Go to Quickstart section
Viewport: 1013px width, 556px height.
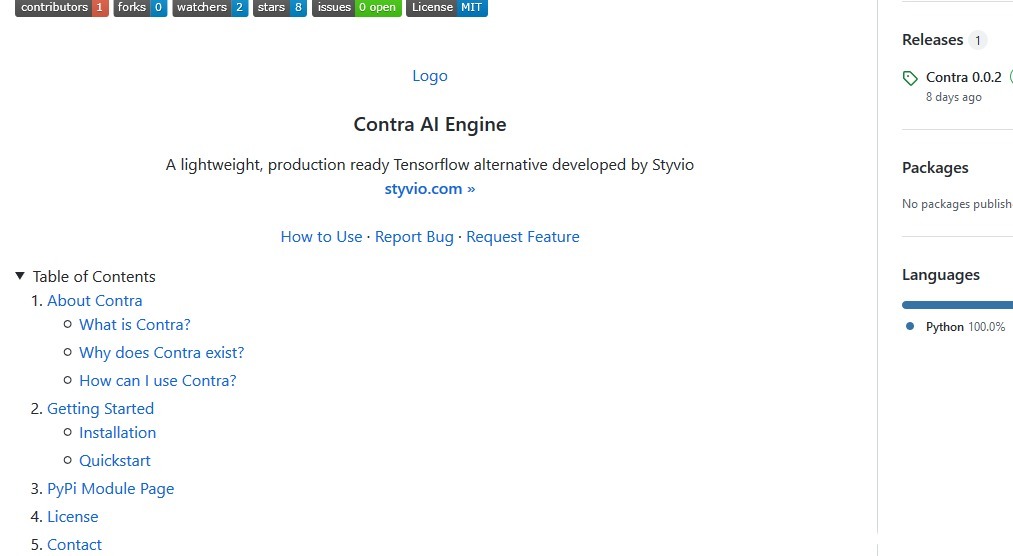coord(114,460)
